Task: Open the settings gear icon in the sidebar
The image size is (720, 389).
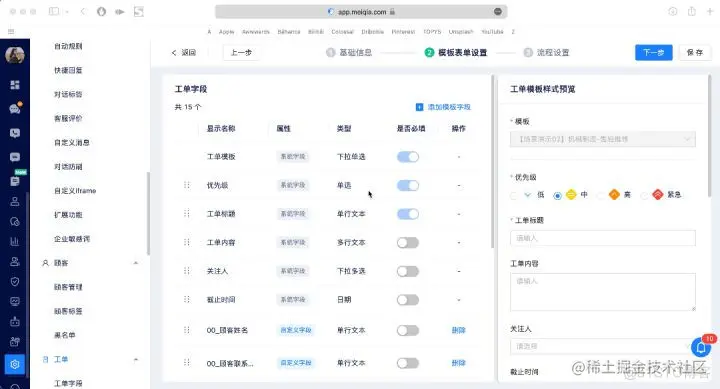Action: (x=15, y=364)
